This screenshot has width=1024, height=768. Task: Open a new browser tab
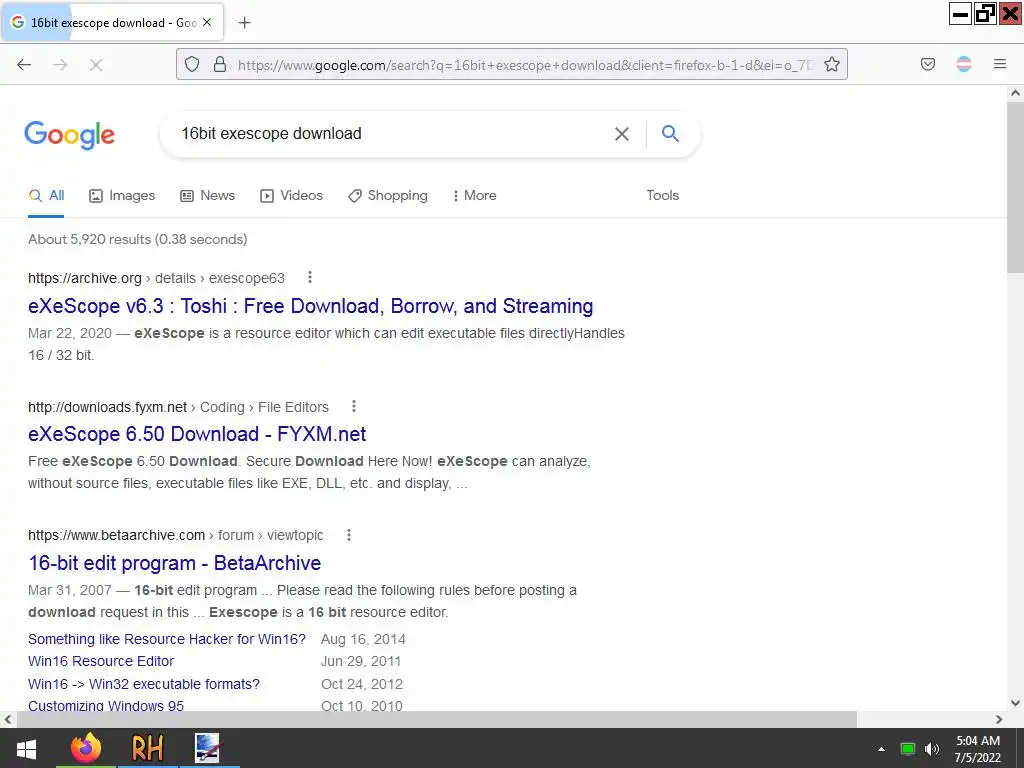(x=244, y=23)
